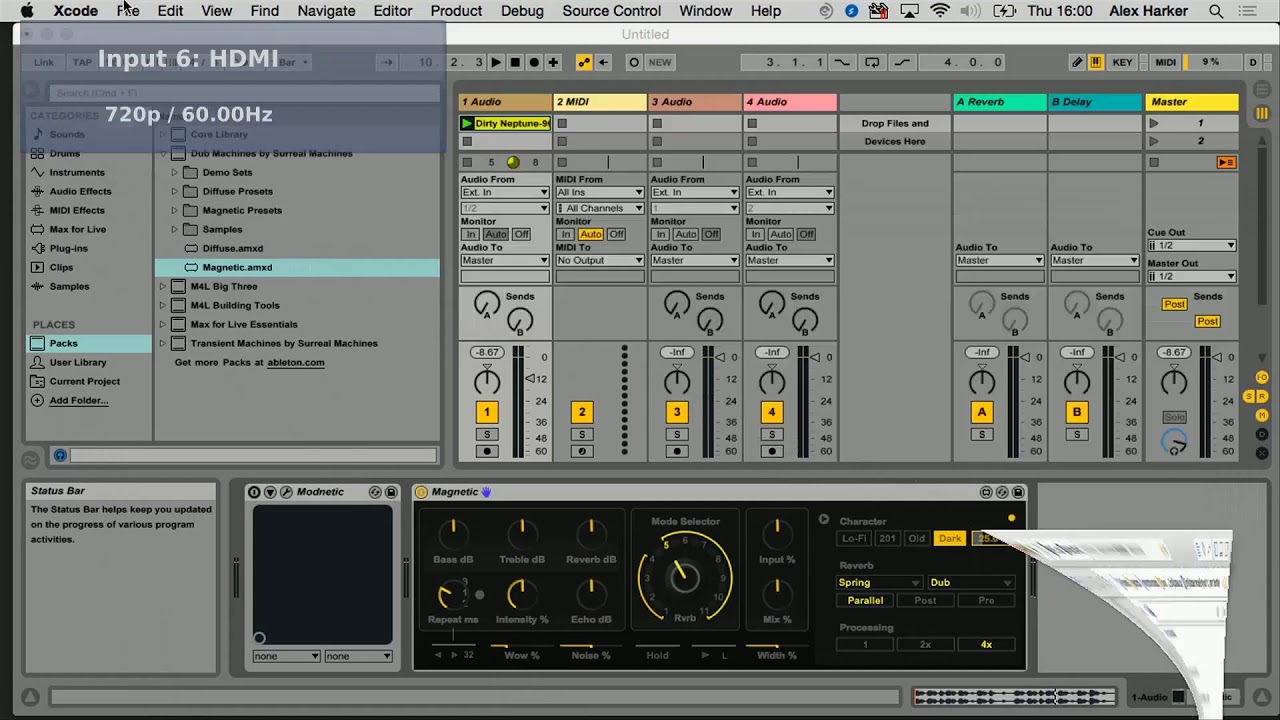Open the Product menu
1280x720 pixels.
coord(456,11)
